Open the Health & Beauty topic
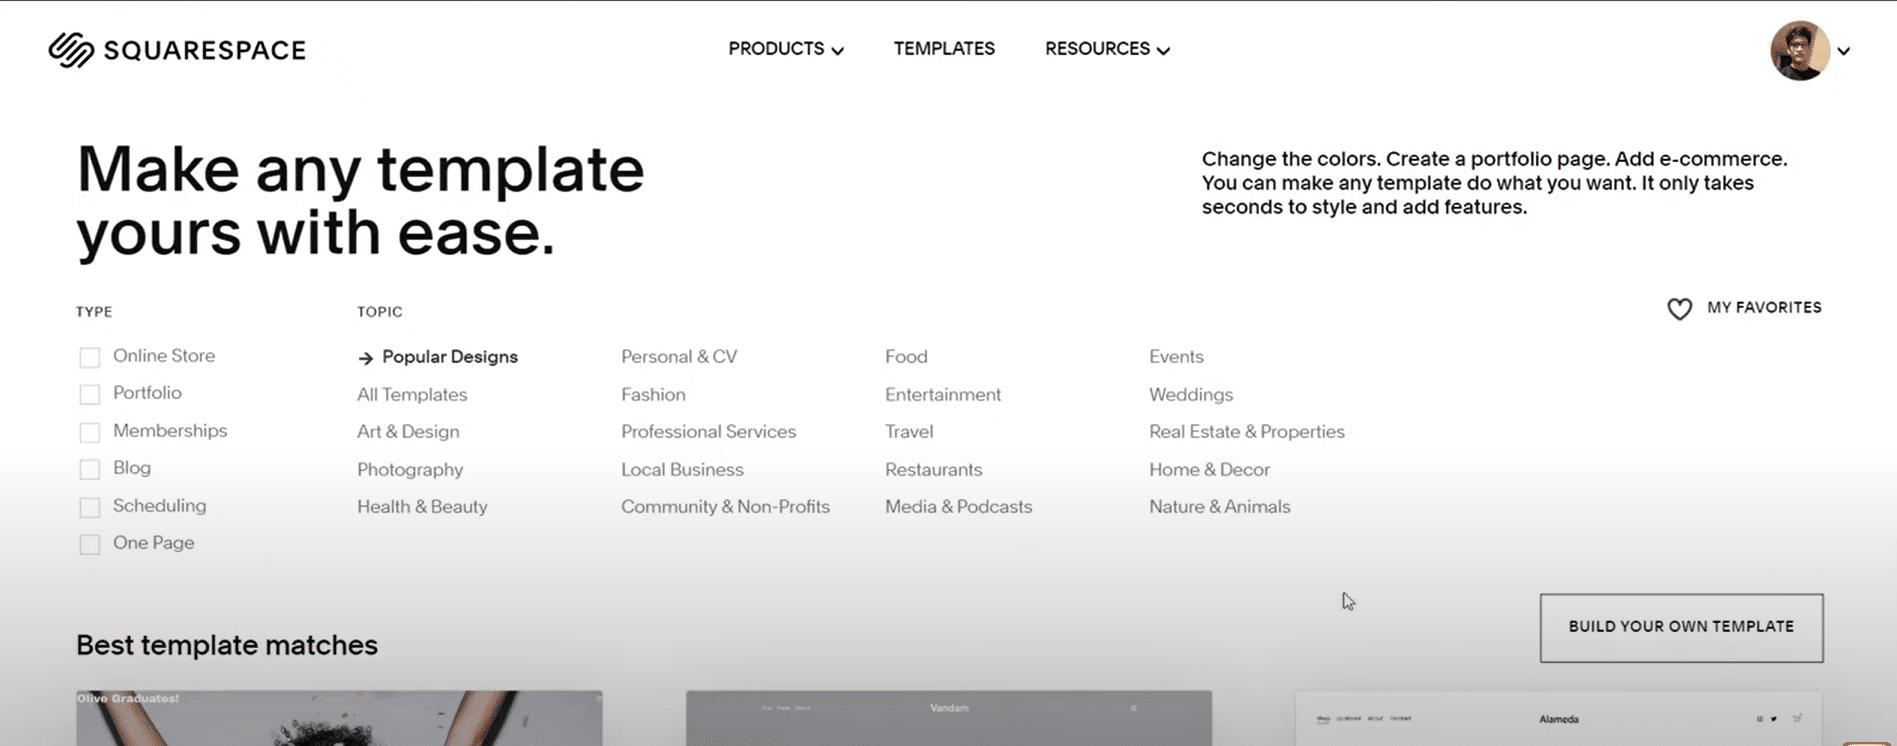This screenshot has height=746, width=1897. pyautogui.click(x=422, y=507)
